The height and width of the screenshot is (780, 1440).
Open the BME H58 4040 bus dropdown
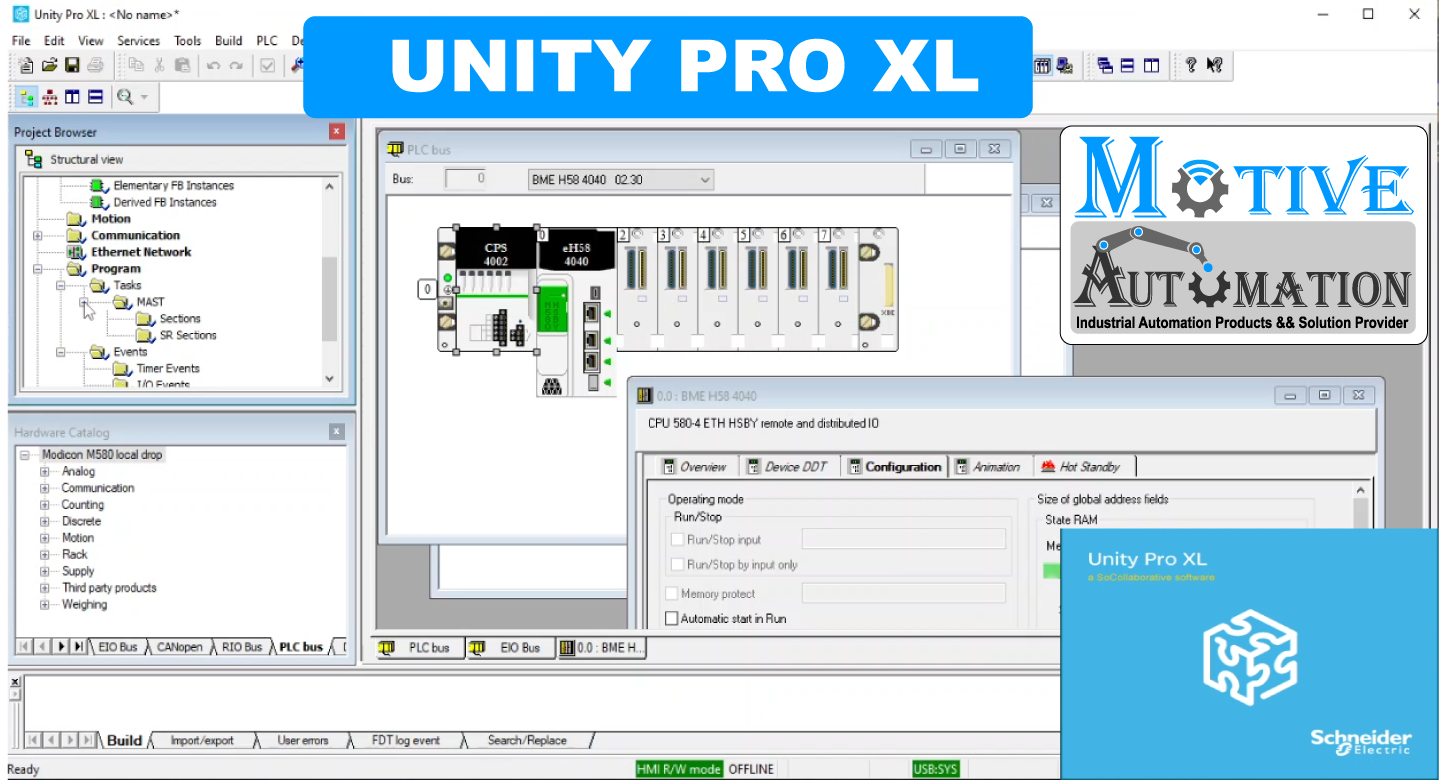pos(707,179)
